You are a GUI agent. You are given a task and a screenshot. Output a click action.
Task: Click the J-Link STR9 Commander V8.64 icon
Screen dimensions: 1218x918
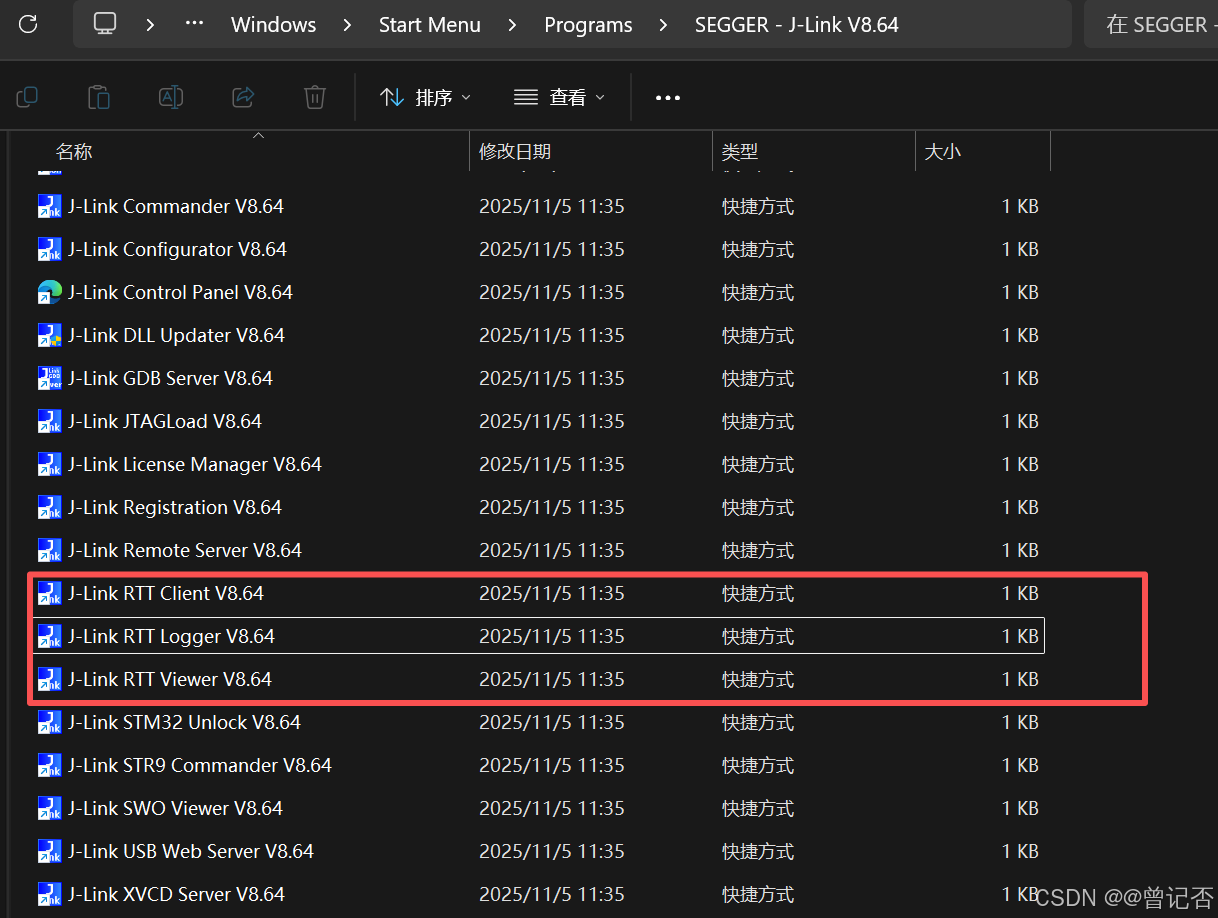(x=49, y=766)
